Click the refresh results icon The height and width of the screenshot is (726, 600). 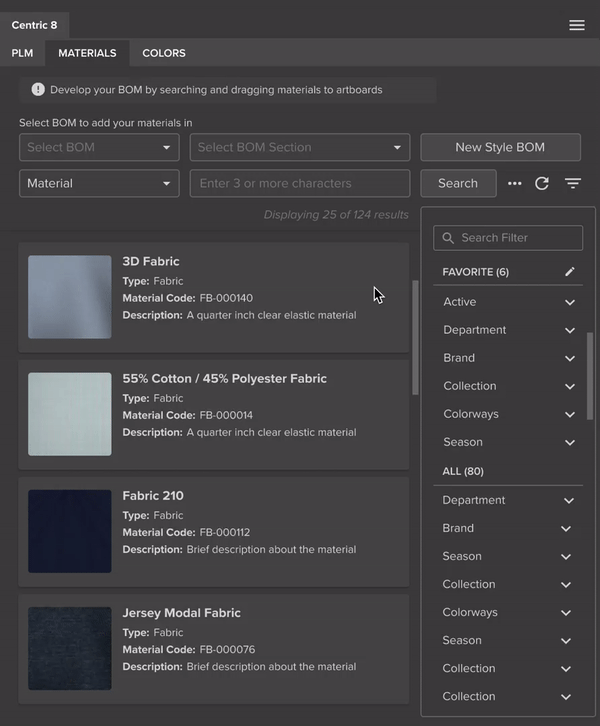tap(542, 183)
